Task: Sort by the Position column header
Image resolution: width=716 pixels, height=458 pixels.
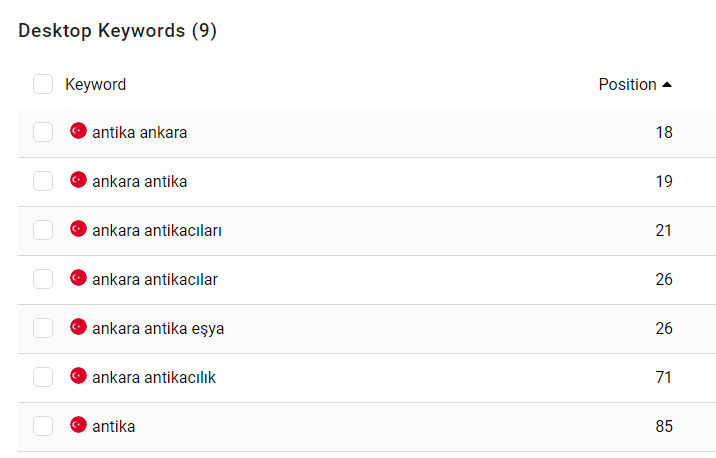Action: (x=627, y=84)
